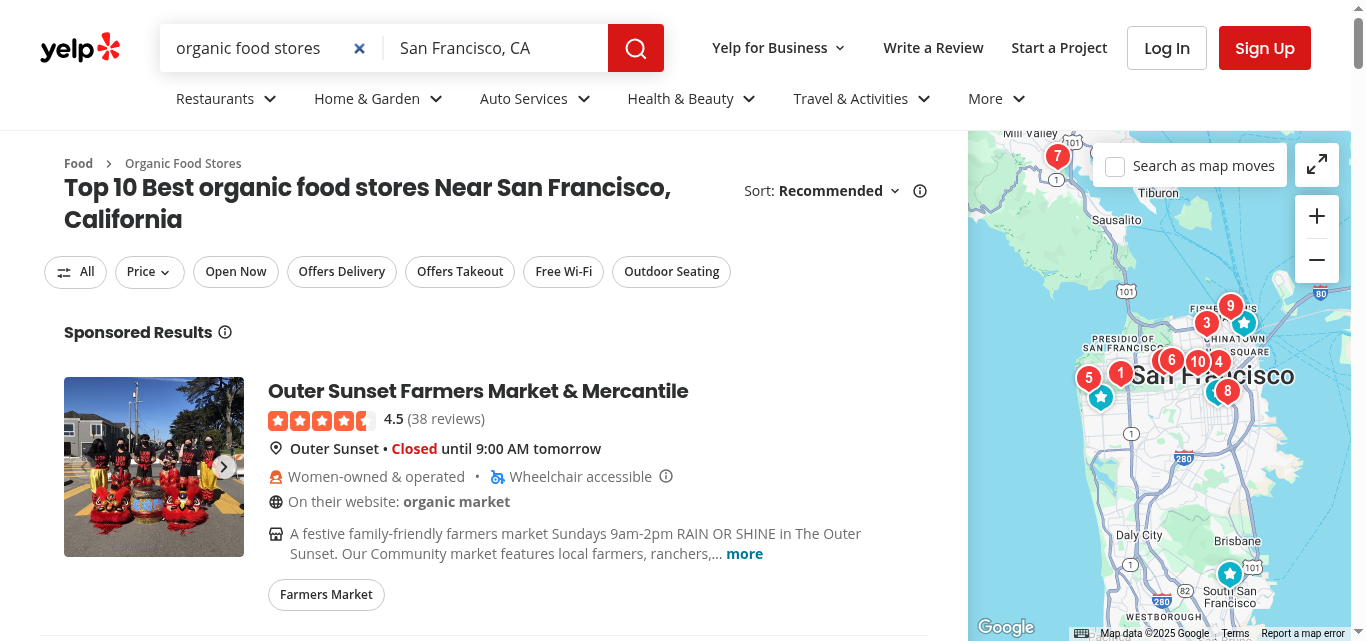Go to Organic Food Stores breadcrumb
The image size is (1366, 641).
183,163
